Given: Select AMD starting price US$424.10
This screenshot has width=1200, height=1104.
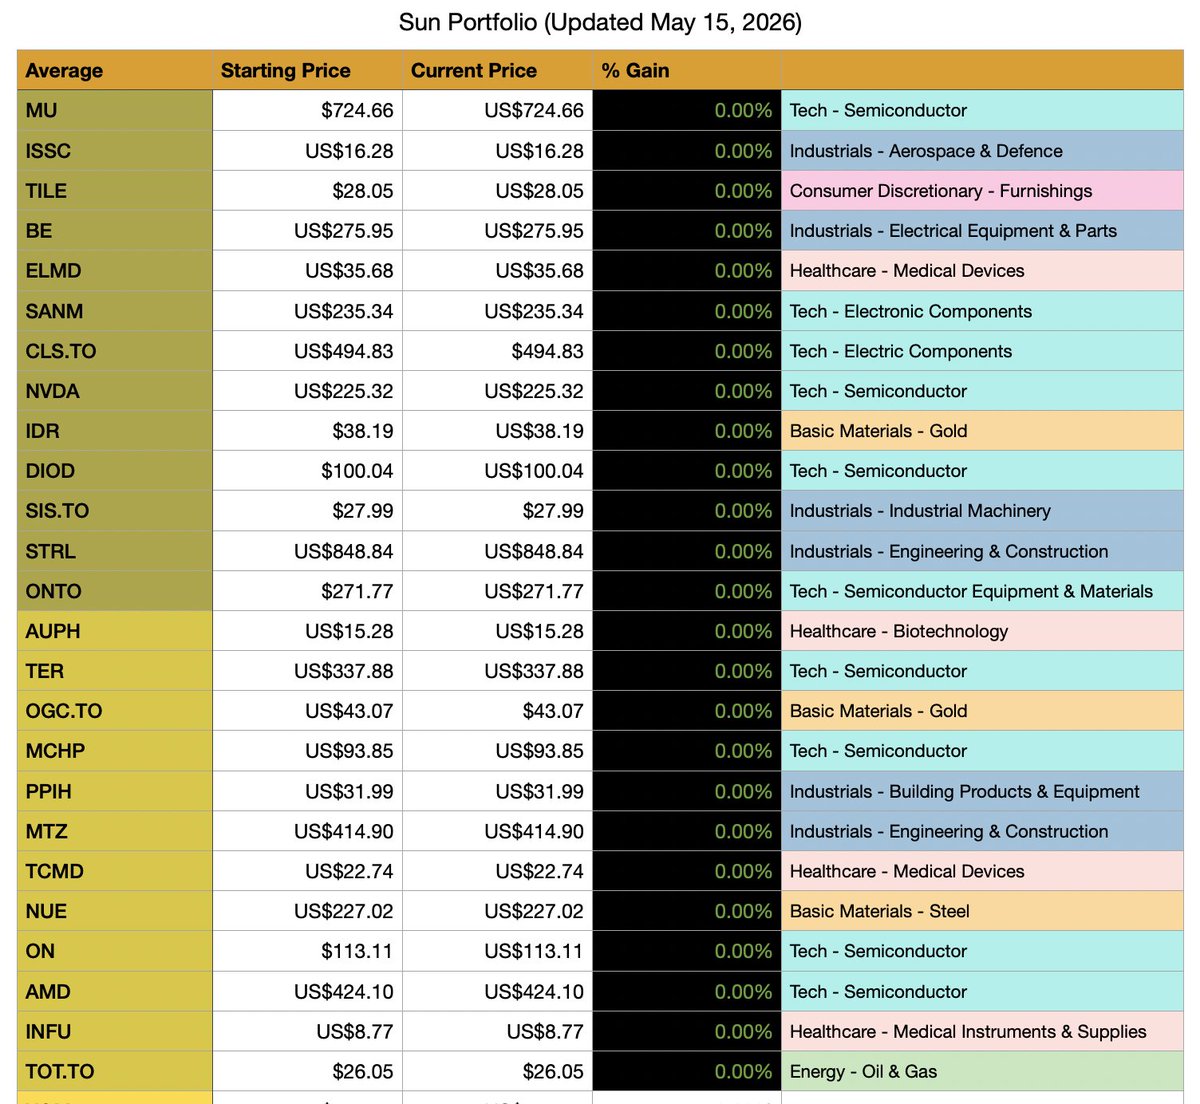Looking at the screenshot, I should [307, 991].
